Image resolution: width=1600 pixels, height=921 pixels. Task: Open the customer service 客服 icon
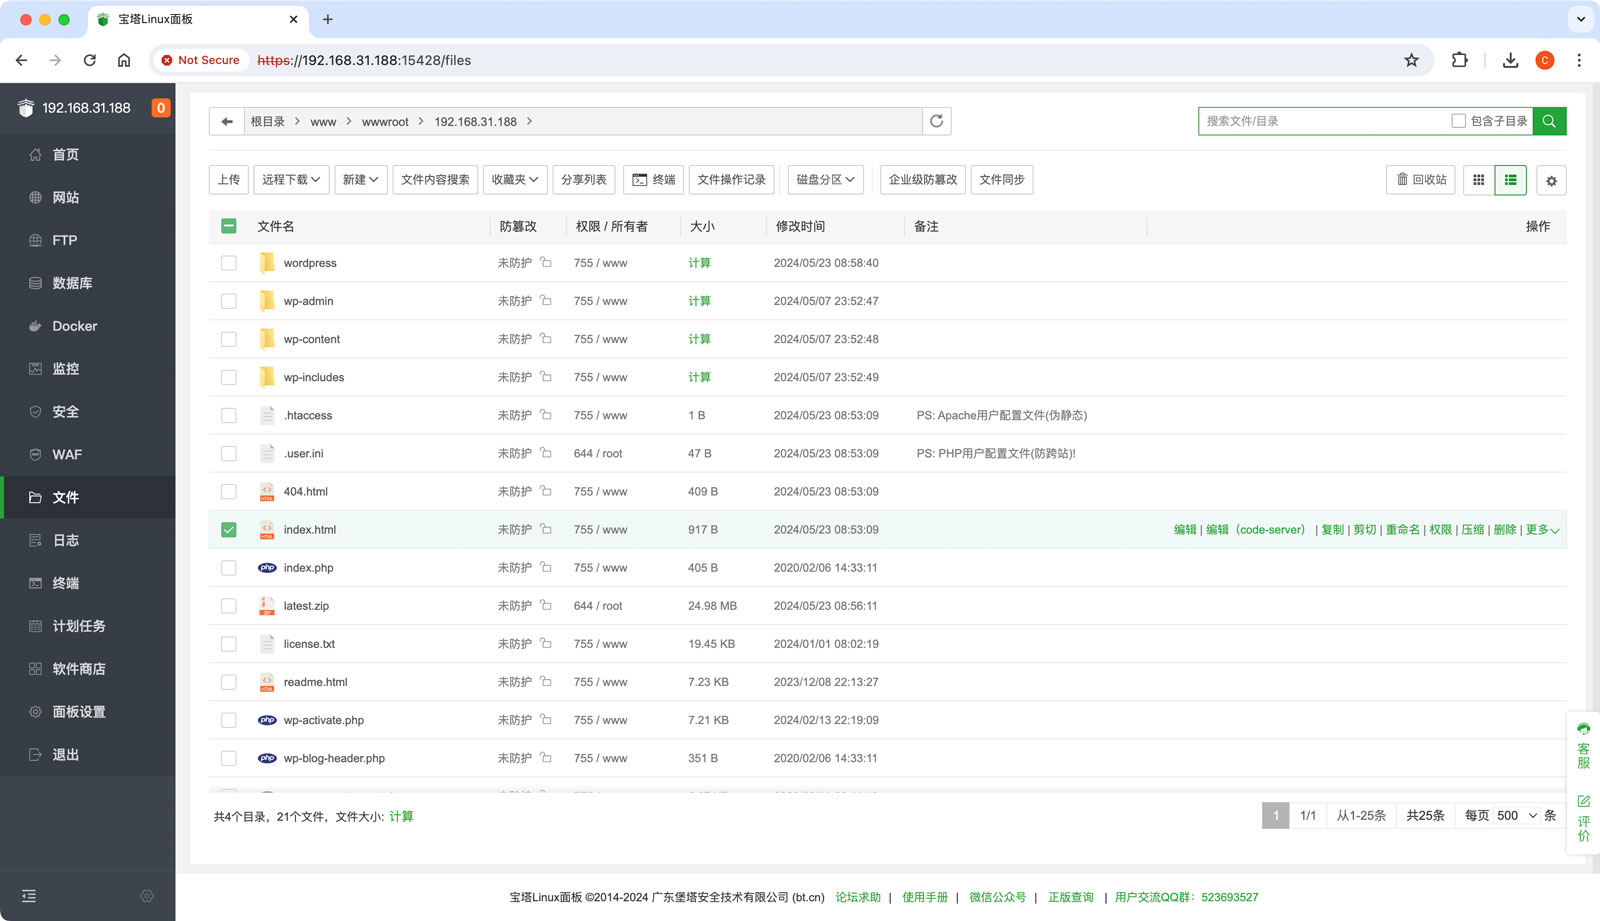1583,745
